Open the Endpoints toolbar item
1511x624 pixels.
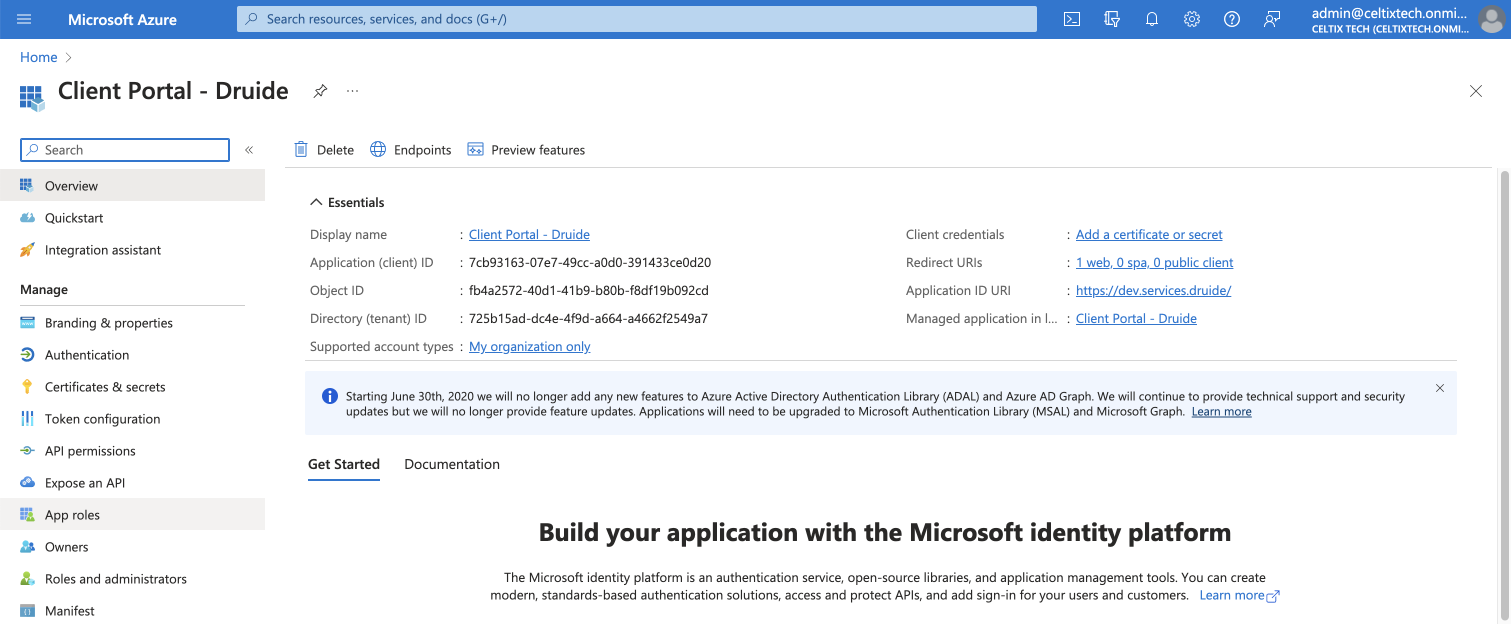(411, 150)
